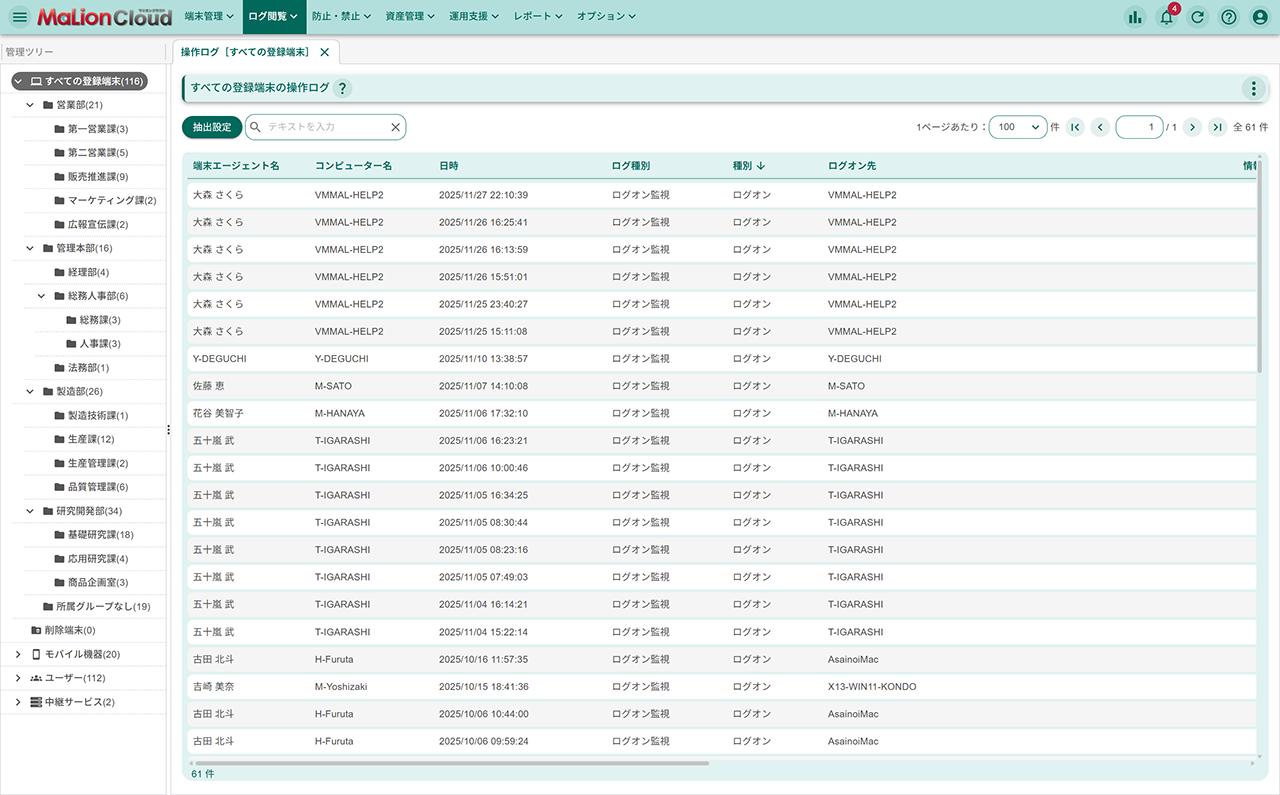Viewport: 1280px width, 795px height.
Task: Expand the モバイル機器 tree node
Action: [18, 654]
